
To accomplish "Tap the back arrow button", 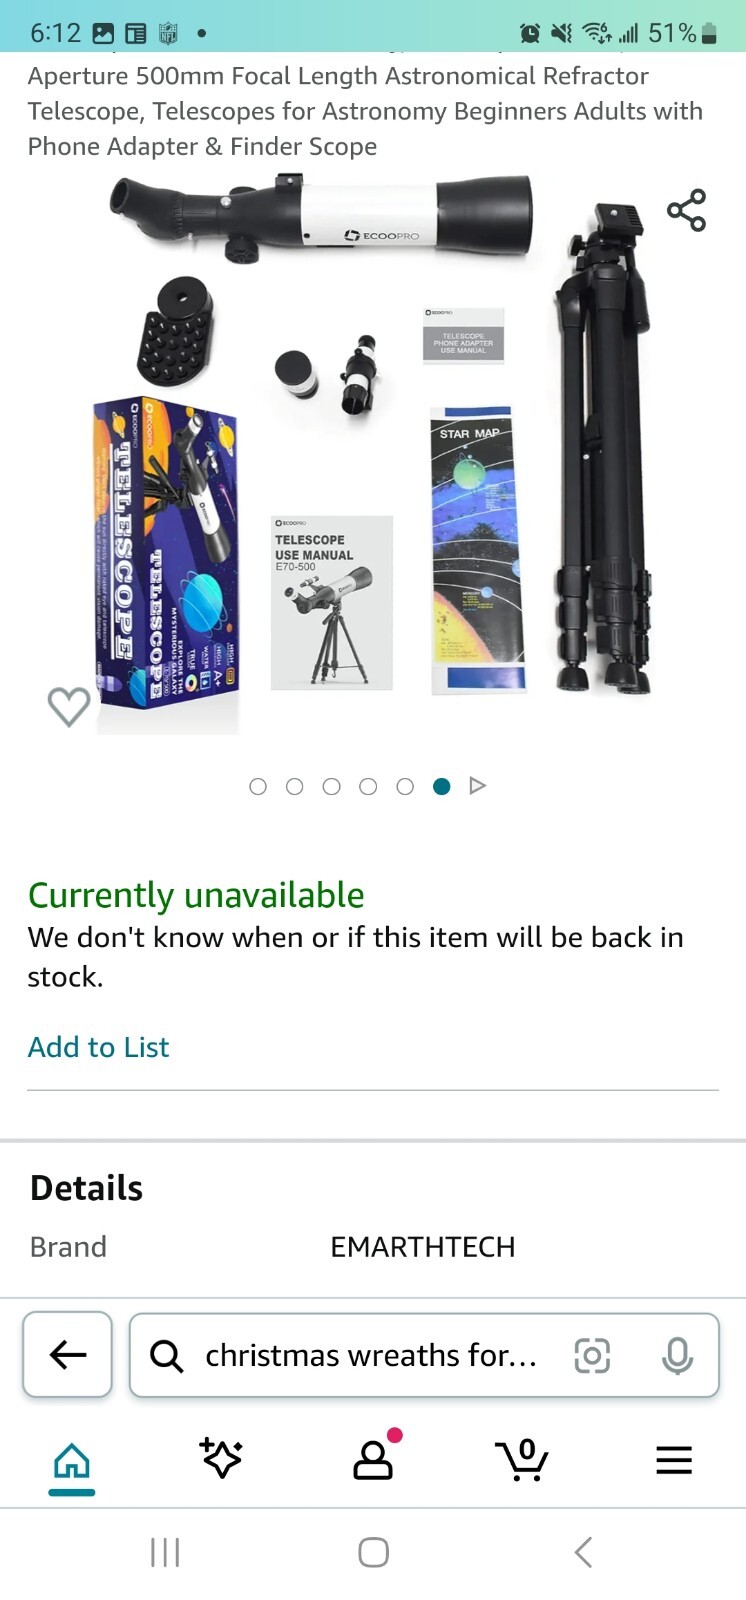I will tap(67, 1355).
